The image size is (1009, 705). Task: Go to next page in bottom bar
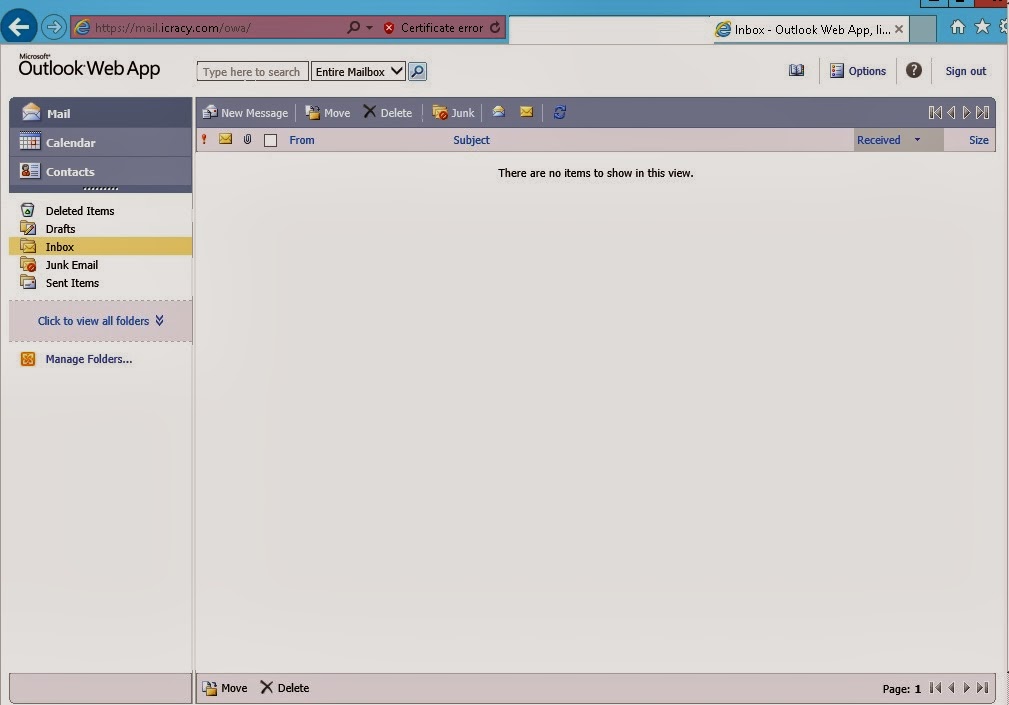(x=966, y=688)
